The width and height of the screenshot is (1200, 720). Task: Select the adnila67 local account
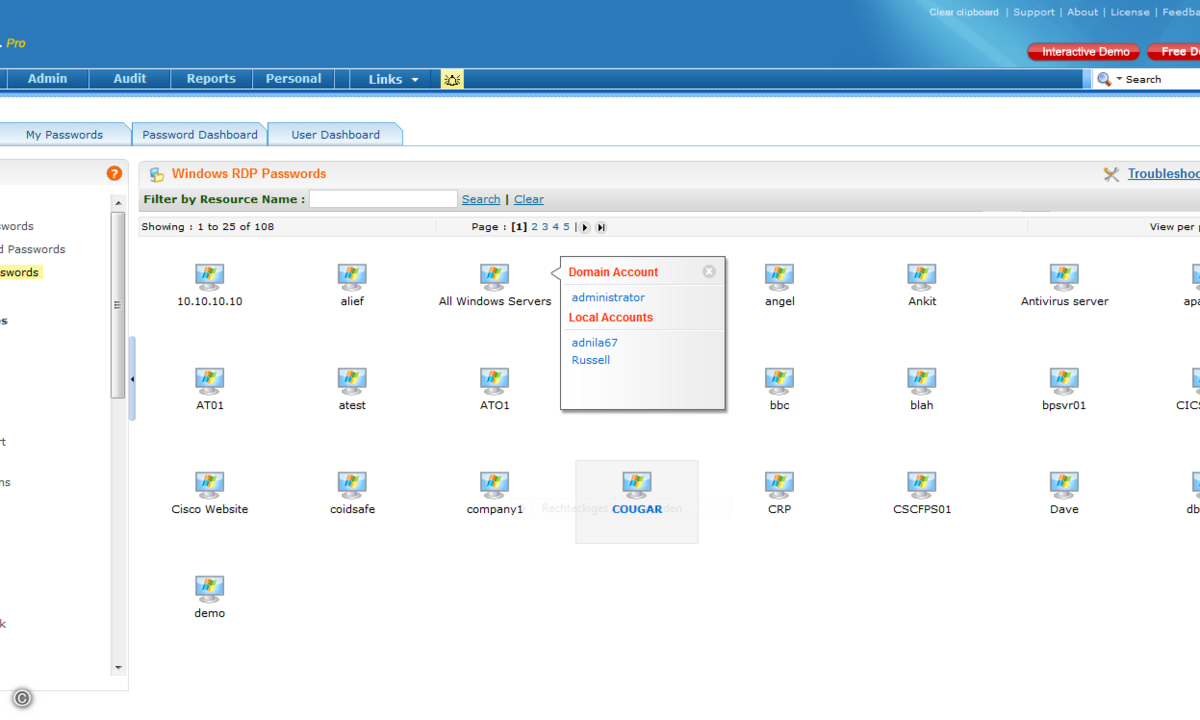(x=595, y=342)
